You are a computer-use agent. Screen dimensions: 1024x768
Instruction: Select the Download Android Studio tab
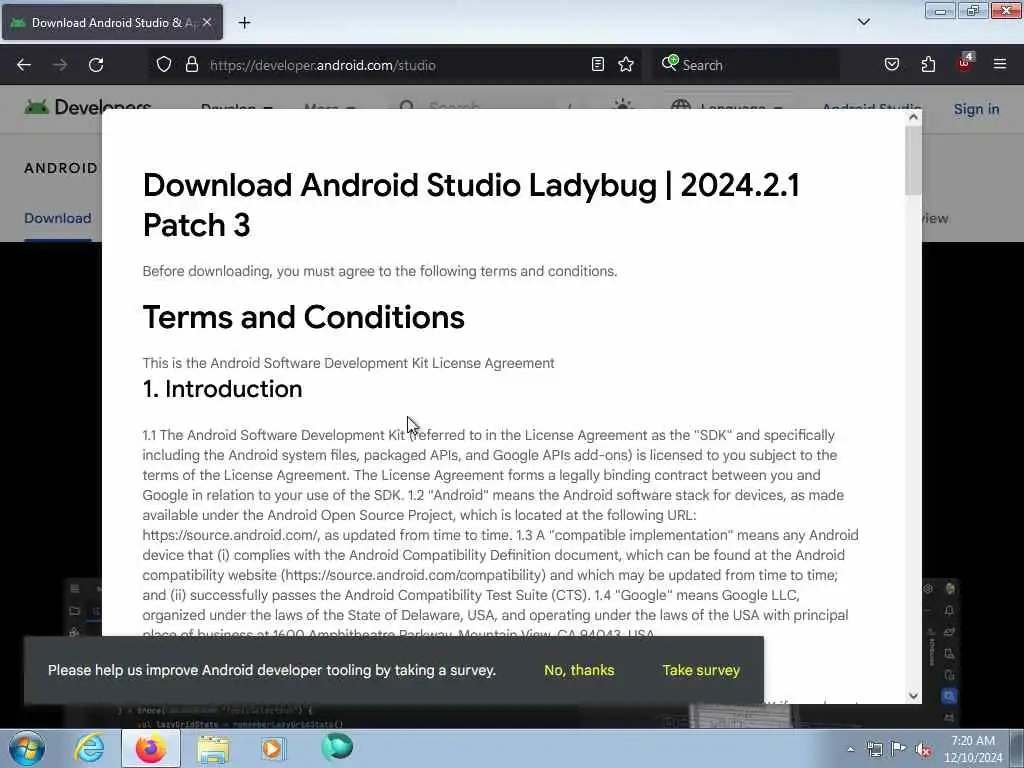(112, 22)
